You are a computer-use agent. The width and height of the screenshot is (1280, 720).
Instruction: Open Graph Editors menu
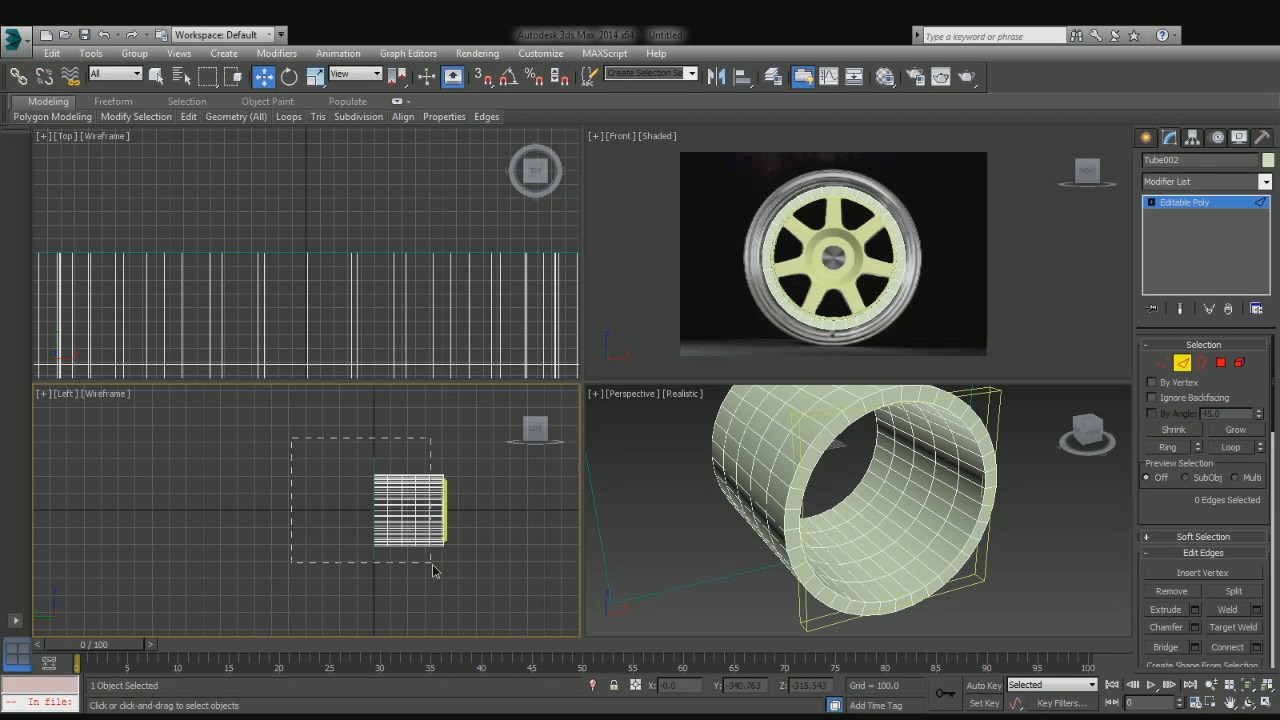pyautogui.click(x=408, y=54)
